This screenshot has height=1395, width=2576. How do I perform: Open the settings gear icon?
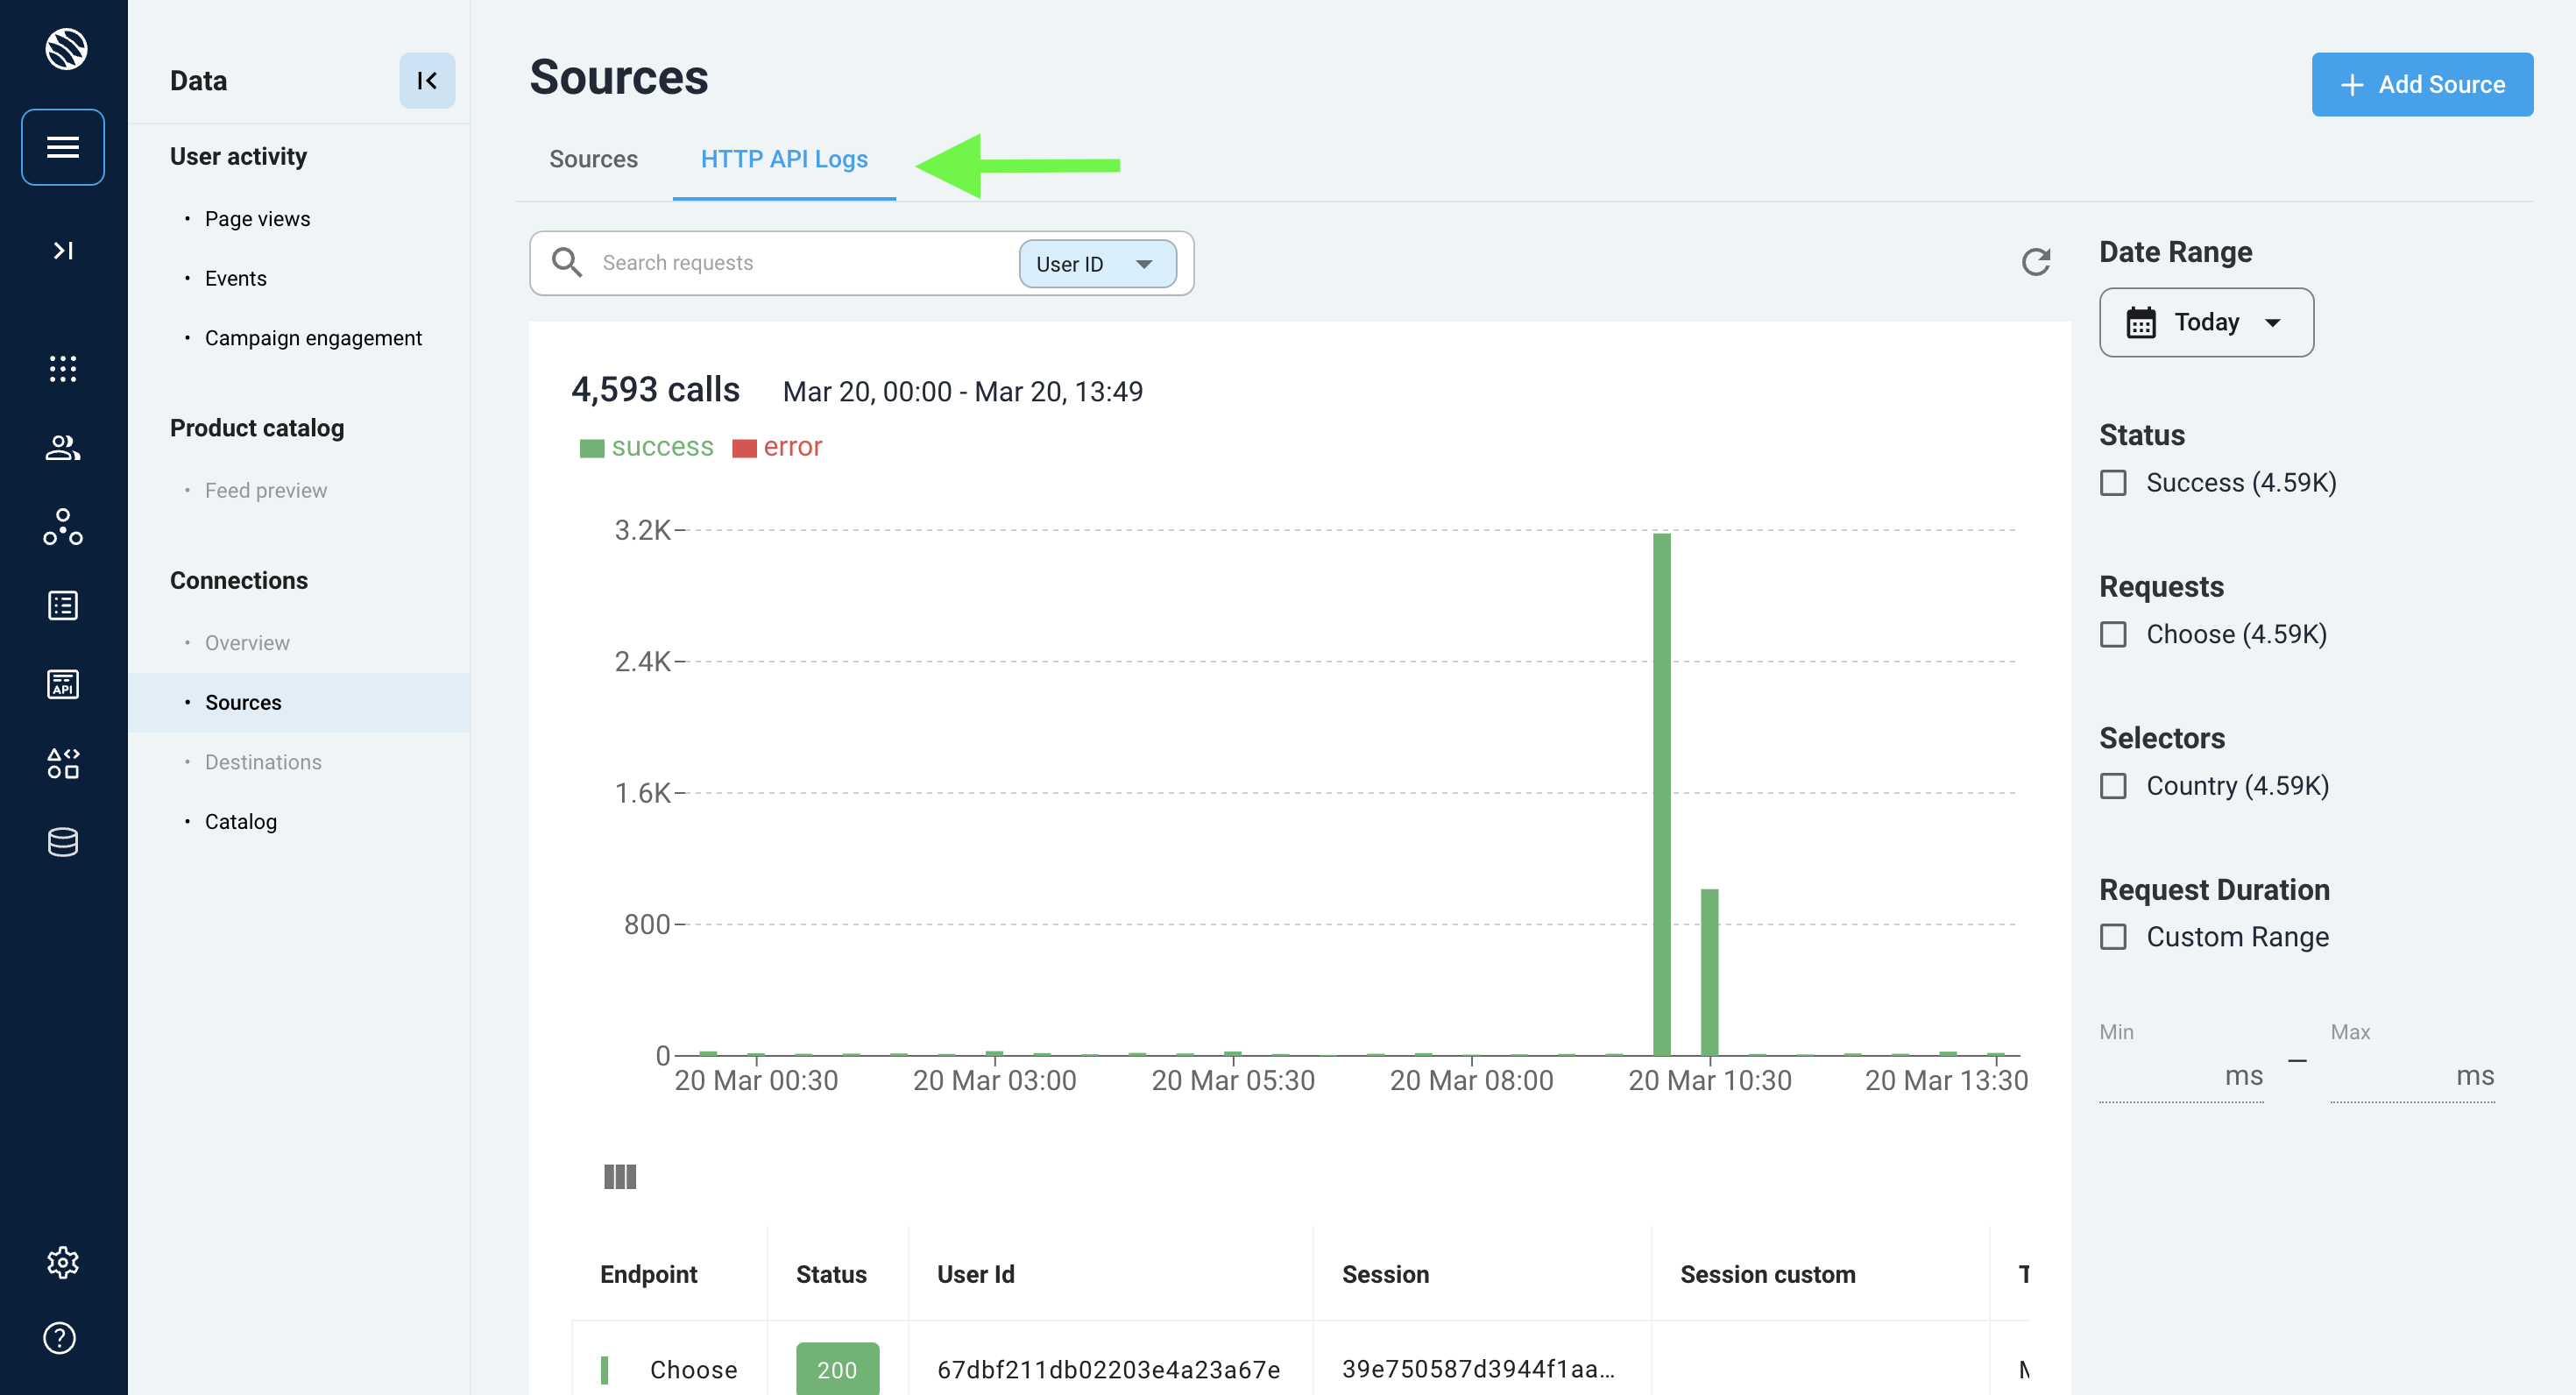pyautogui.click(x=63, y=1262)
